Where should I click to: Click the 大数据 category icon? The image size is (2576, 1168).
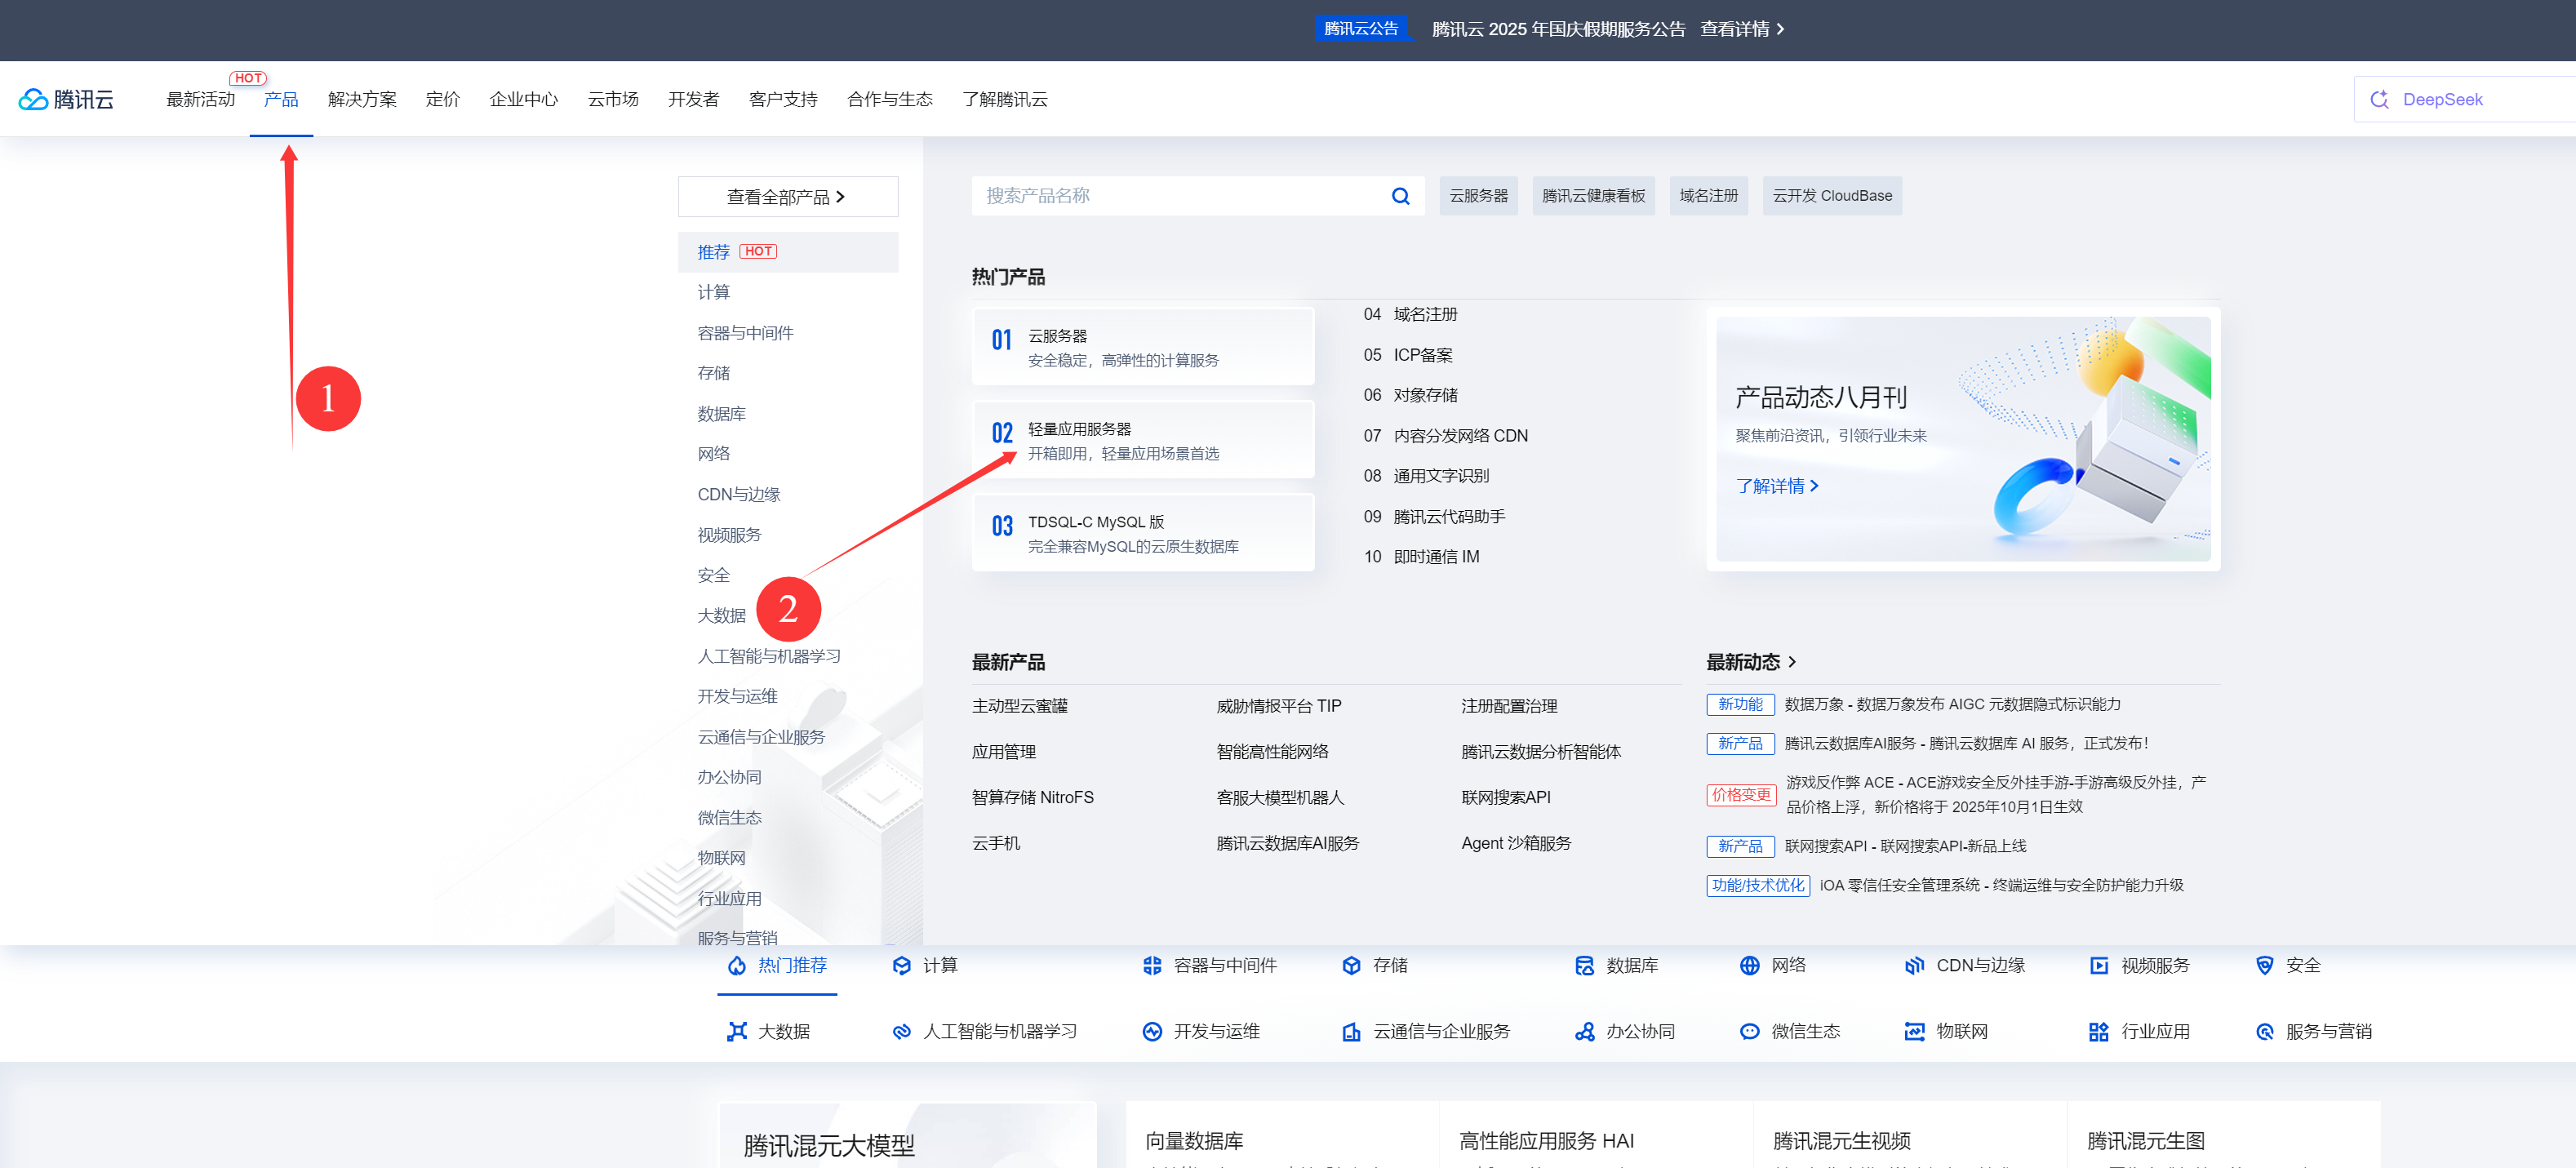(x=737, y=1031)
